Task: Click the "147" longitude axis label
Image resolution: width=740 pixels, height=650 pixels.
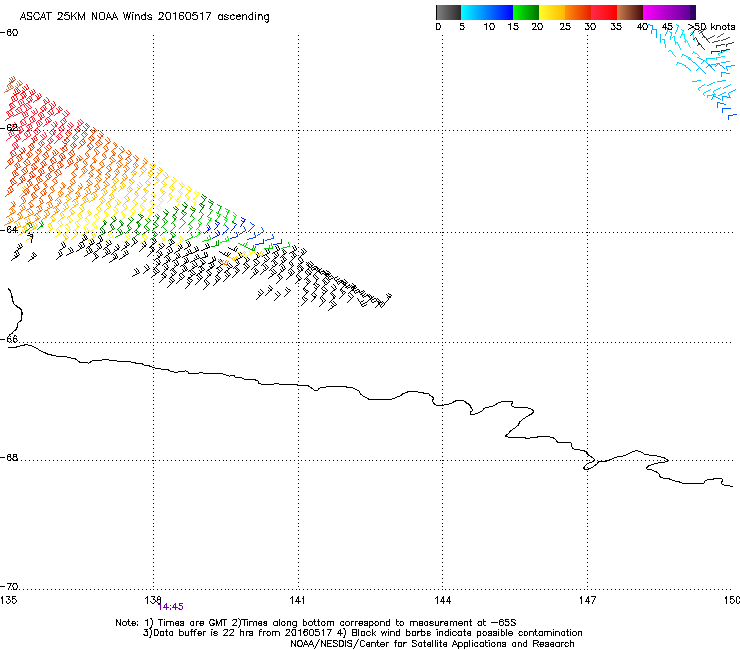Action: pyautogui.click(x=587, y=599)
